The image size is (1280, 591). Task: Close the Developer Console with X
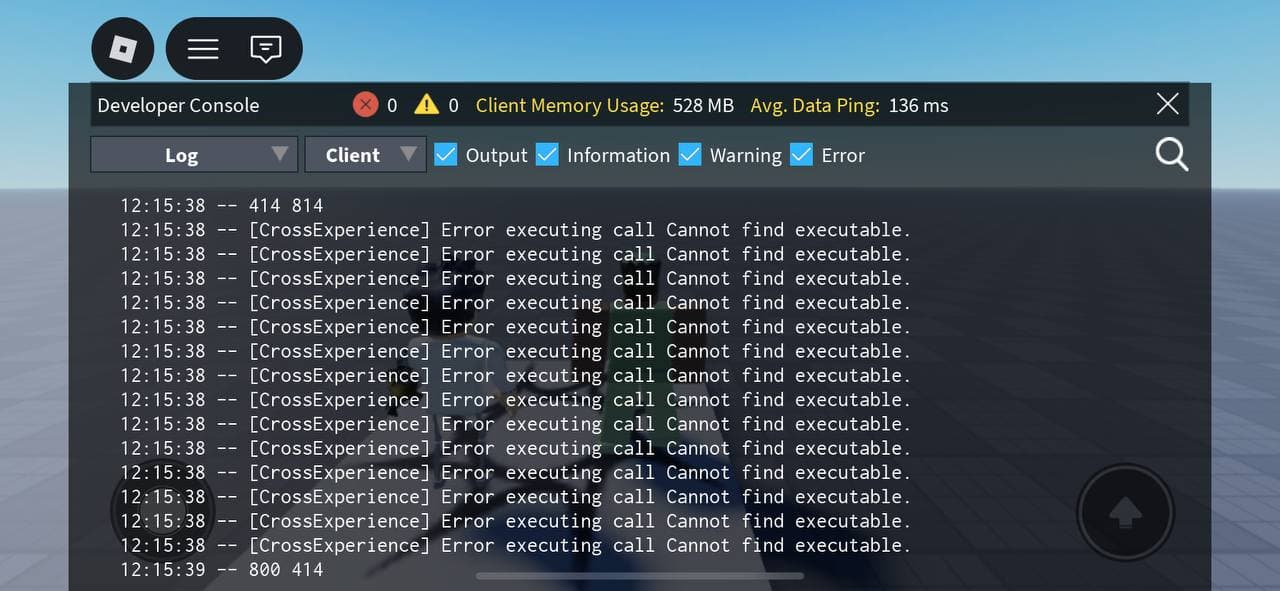coord(1167,104)
